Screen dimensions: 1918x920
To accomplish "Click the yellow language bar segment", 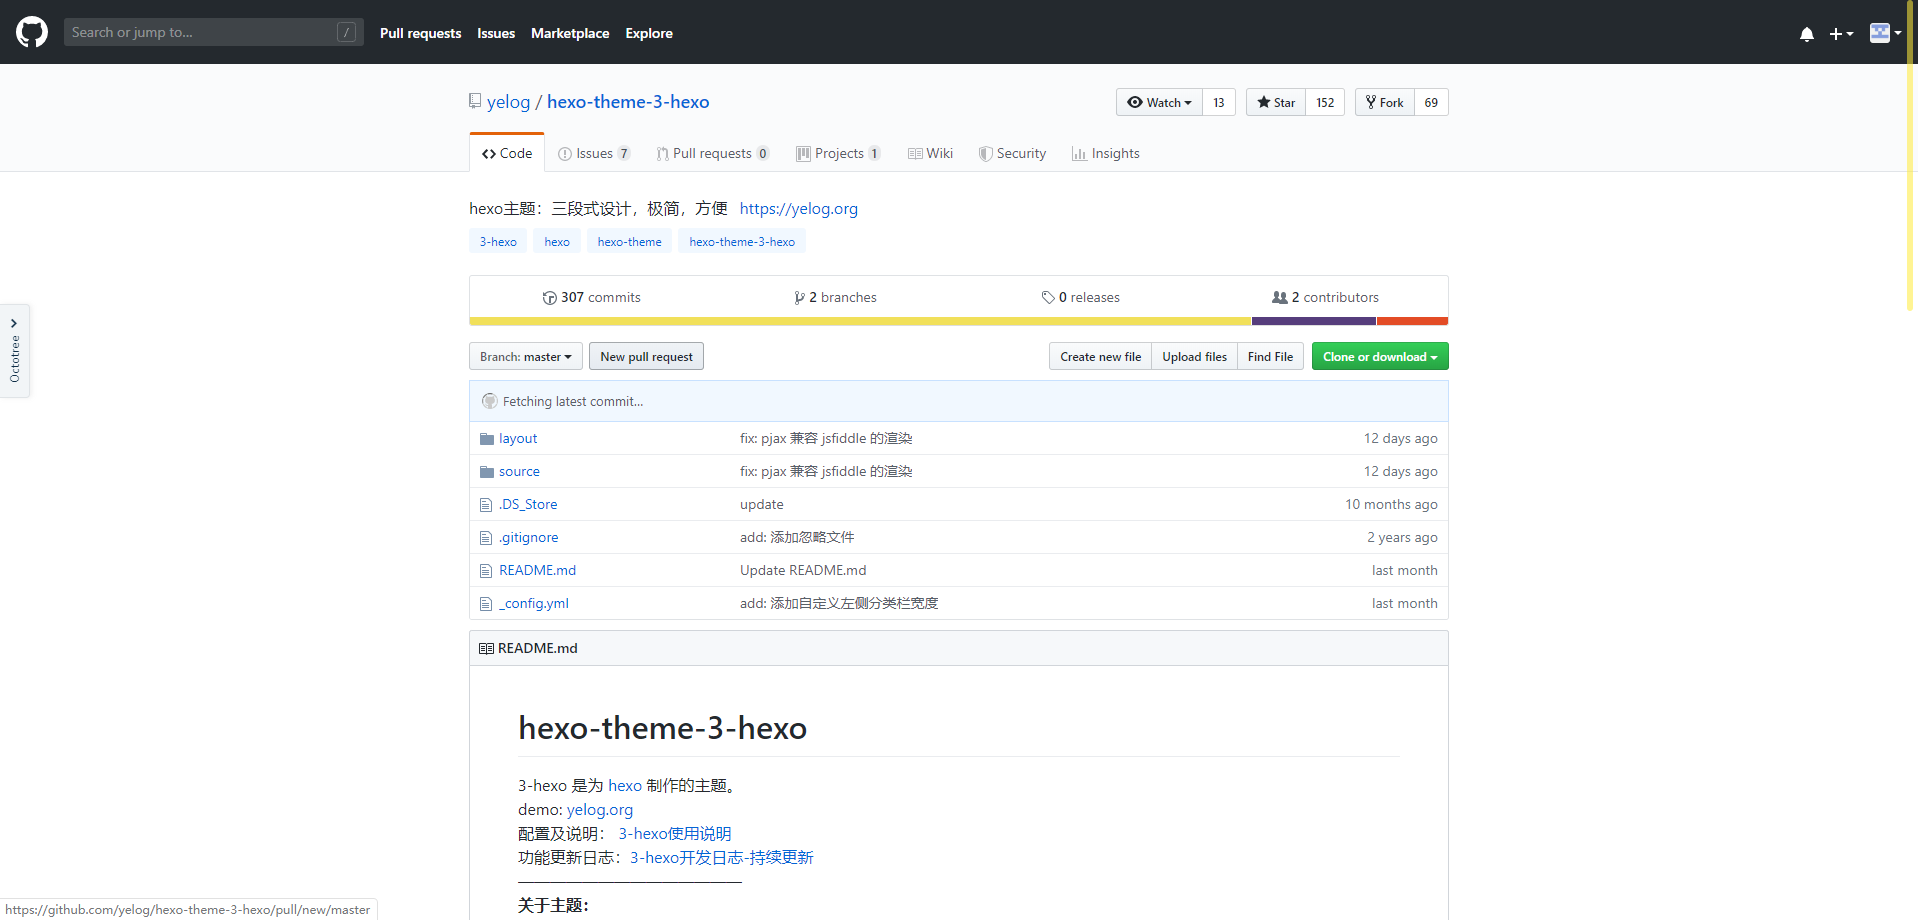I will (860, 321).
